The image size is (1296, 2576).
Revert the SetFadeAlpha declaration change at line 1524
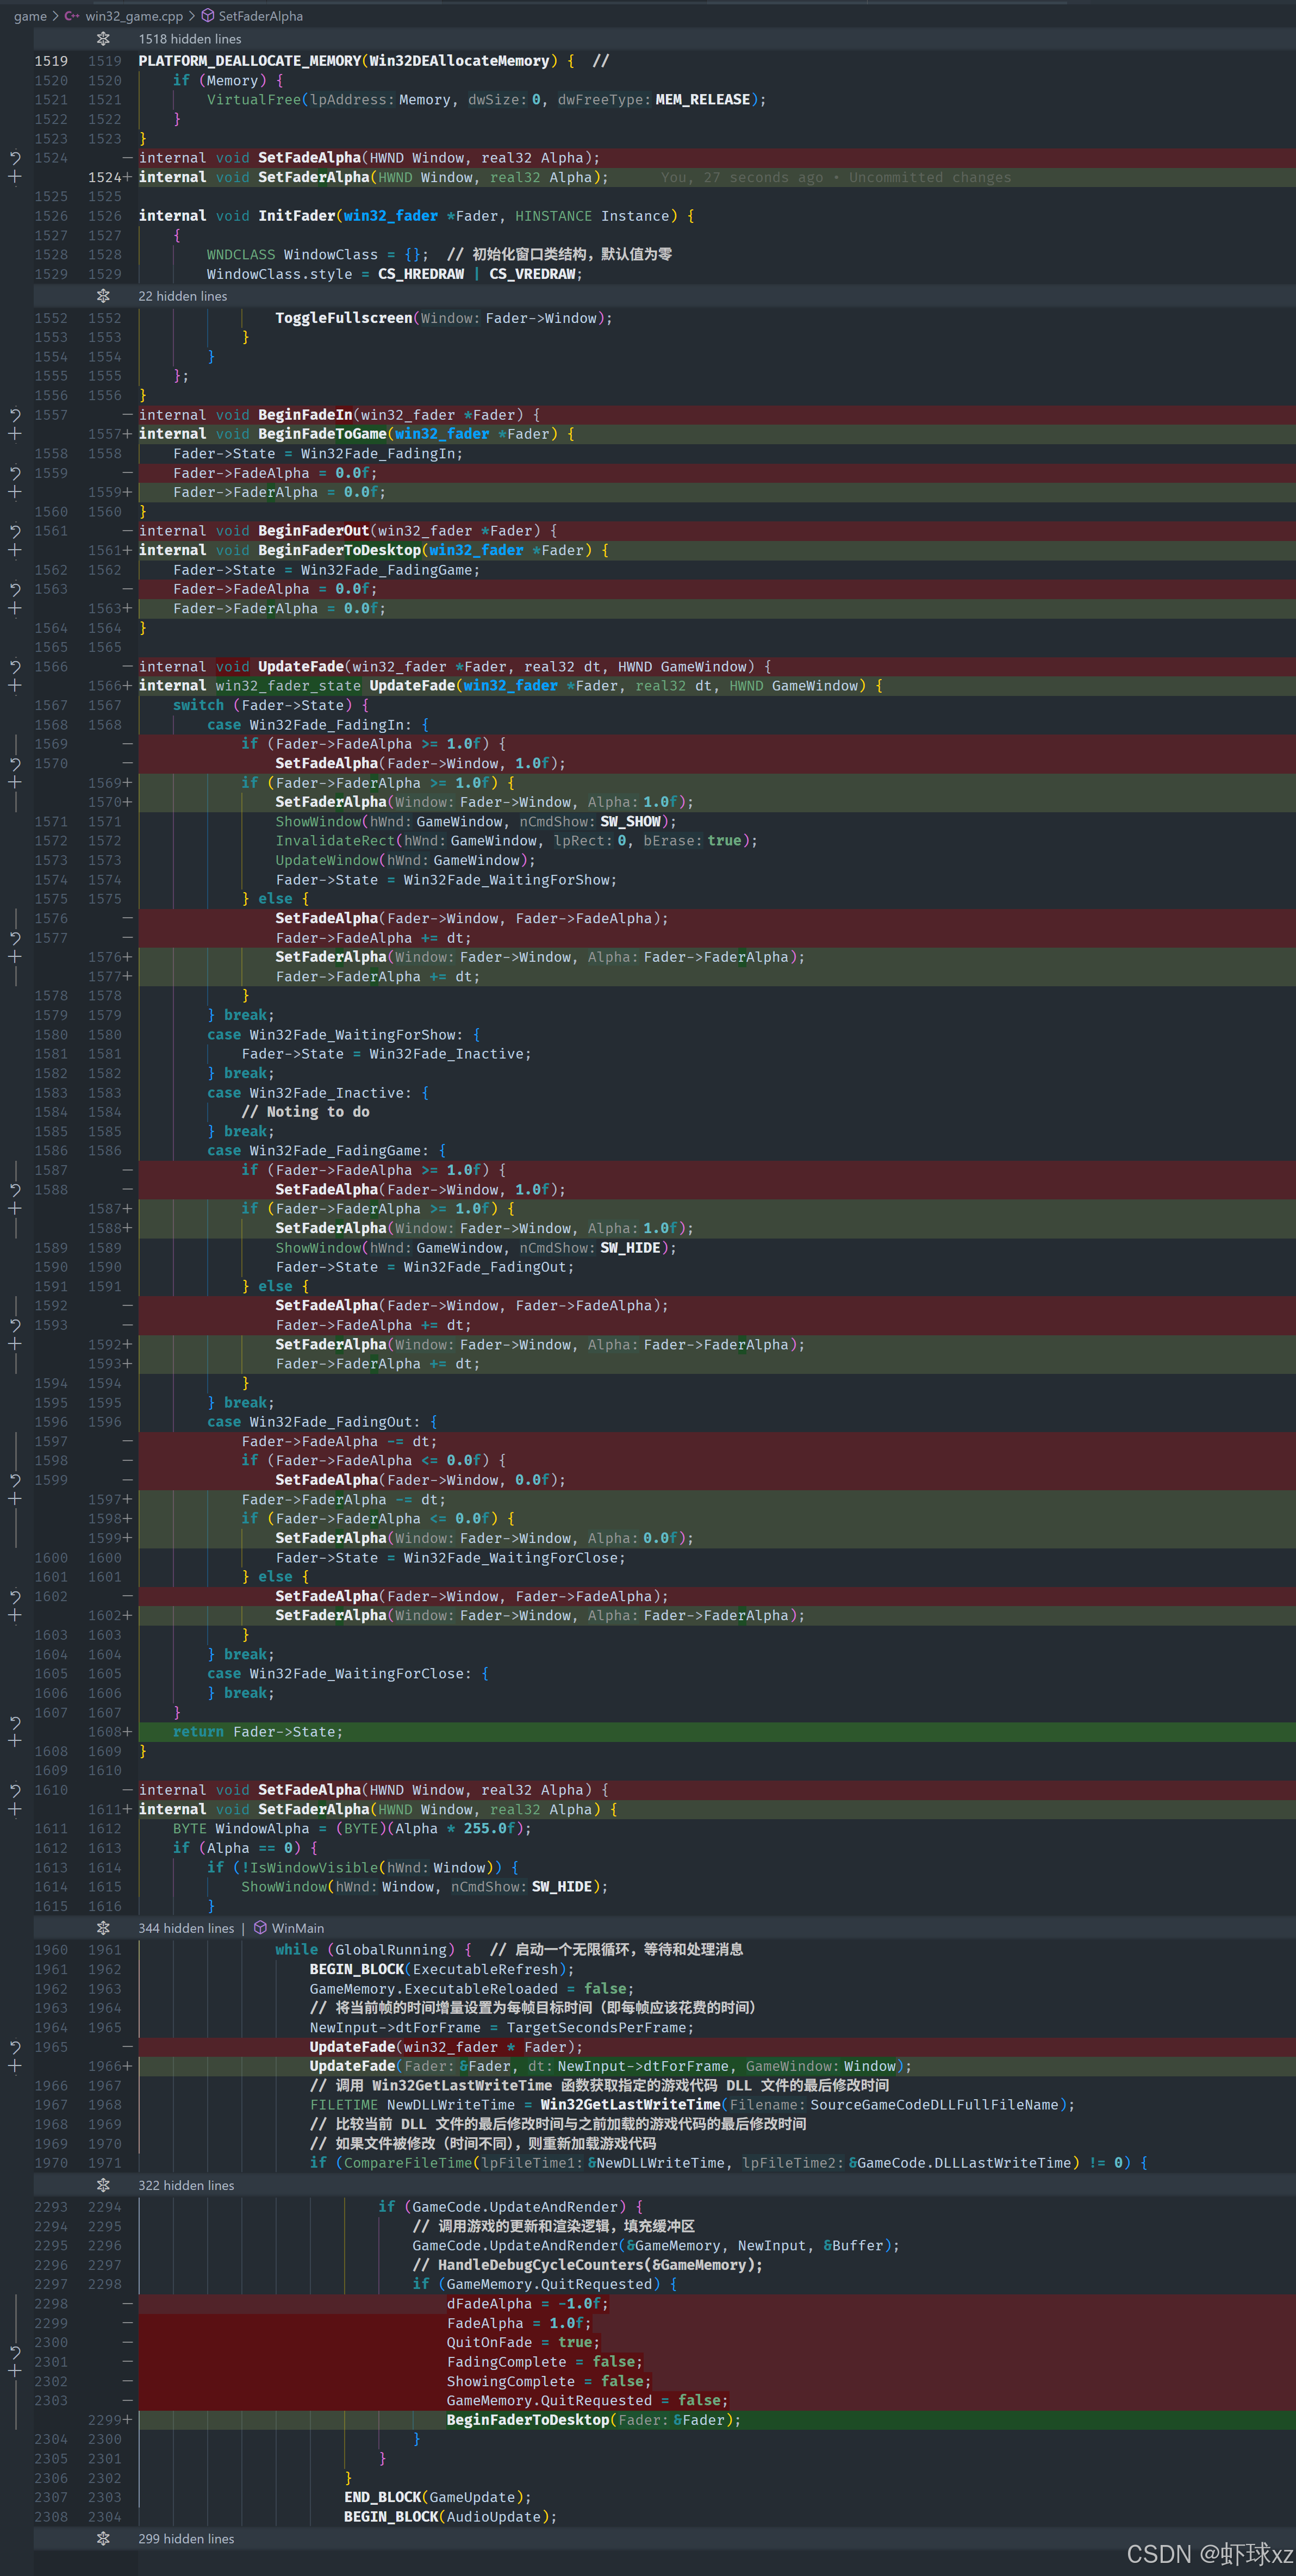15,158
